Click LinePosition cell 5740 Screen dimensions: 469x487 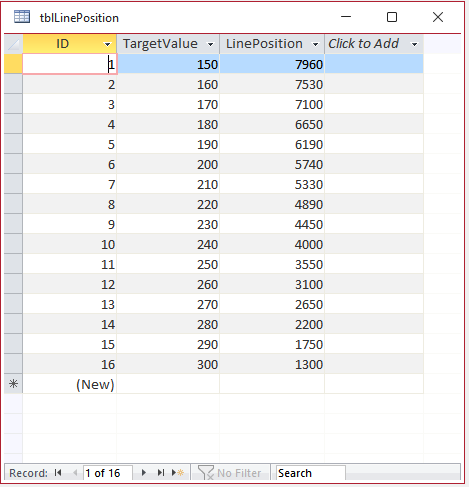point(272,164)
